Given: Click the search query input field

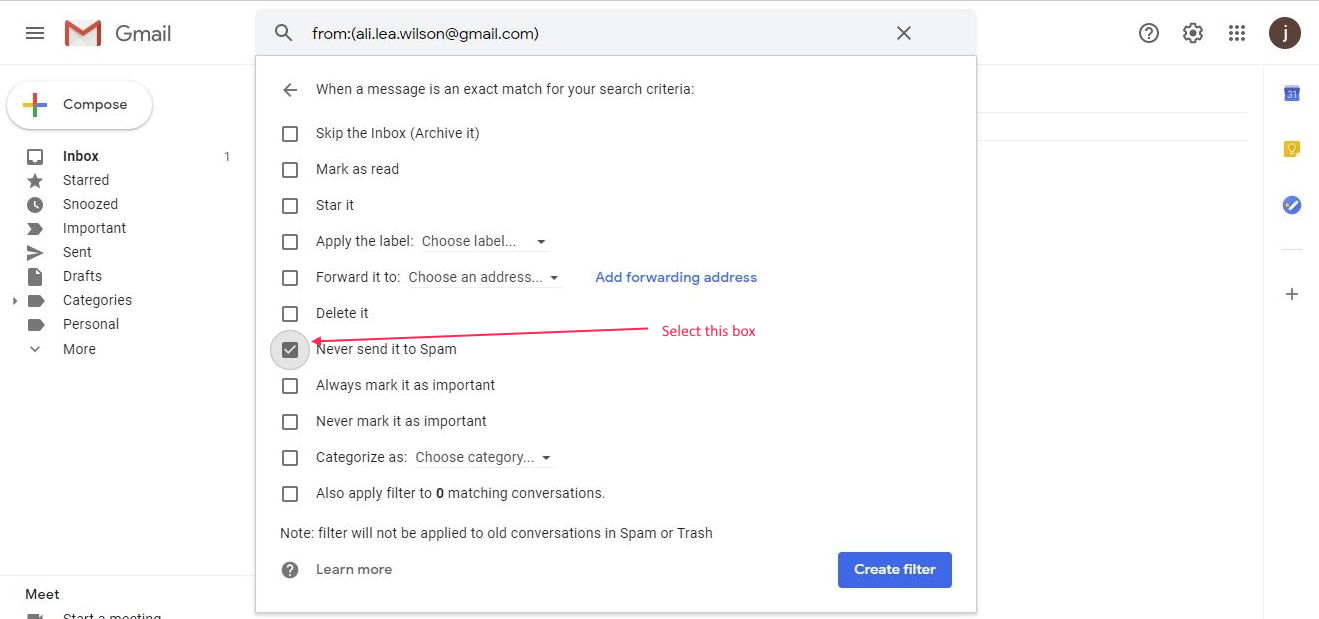Looking at the screenshot, I should point(595,33).
